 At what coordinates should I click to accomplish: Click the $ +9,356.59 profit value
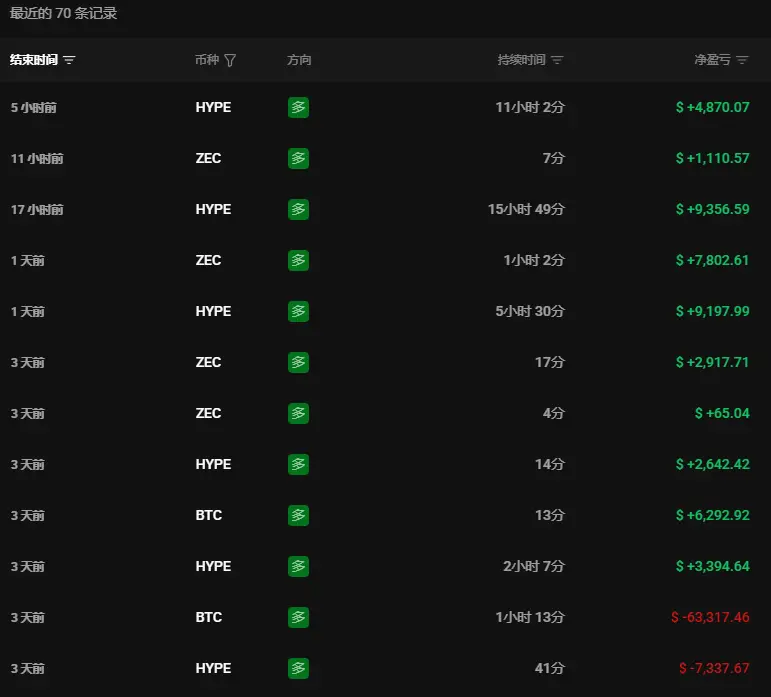pyautogui.click(x=712, y=209)
